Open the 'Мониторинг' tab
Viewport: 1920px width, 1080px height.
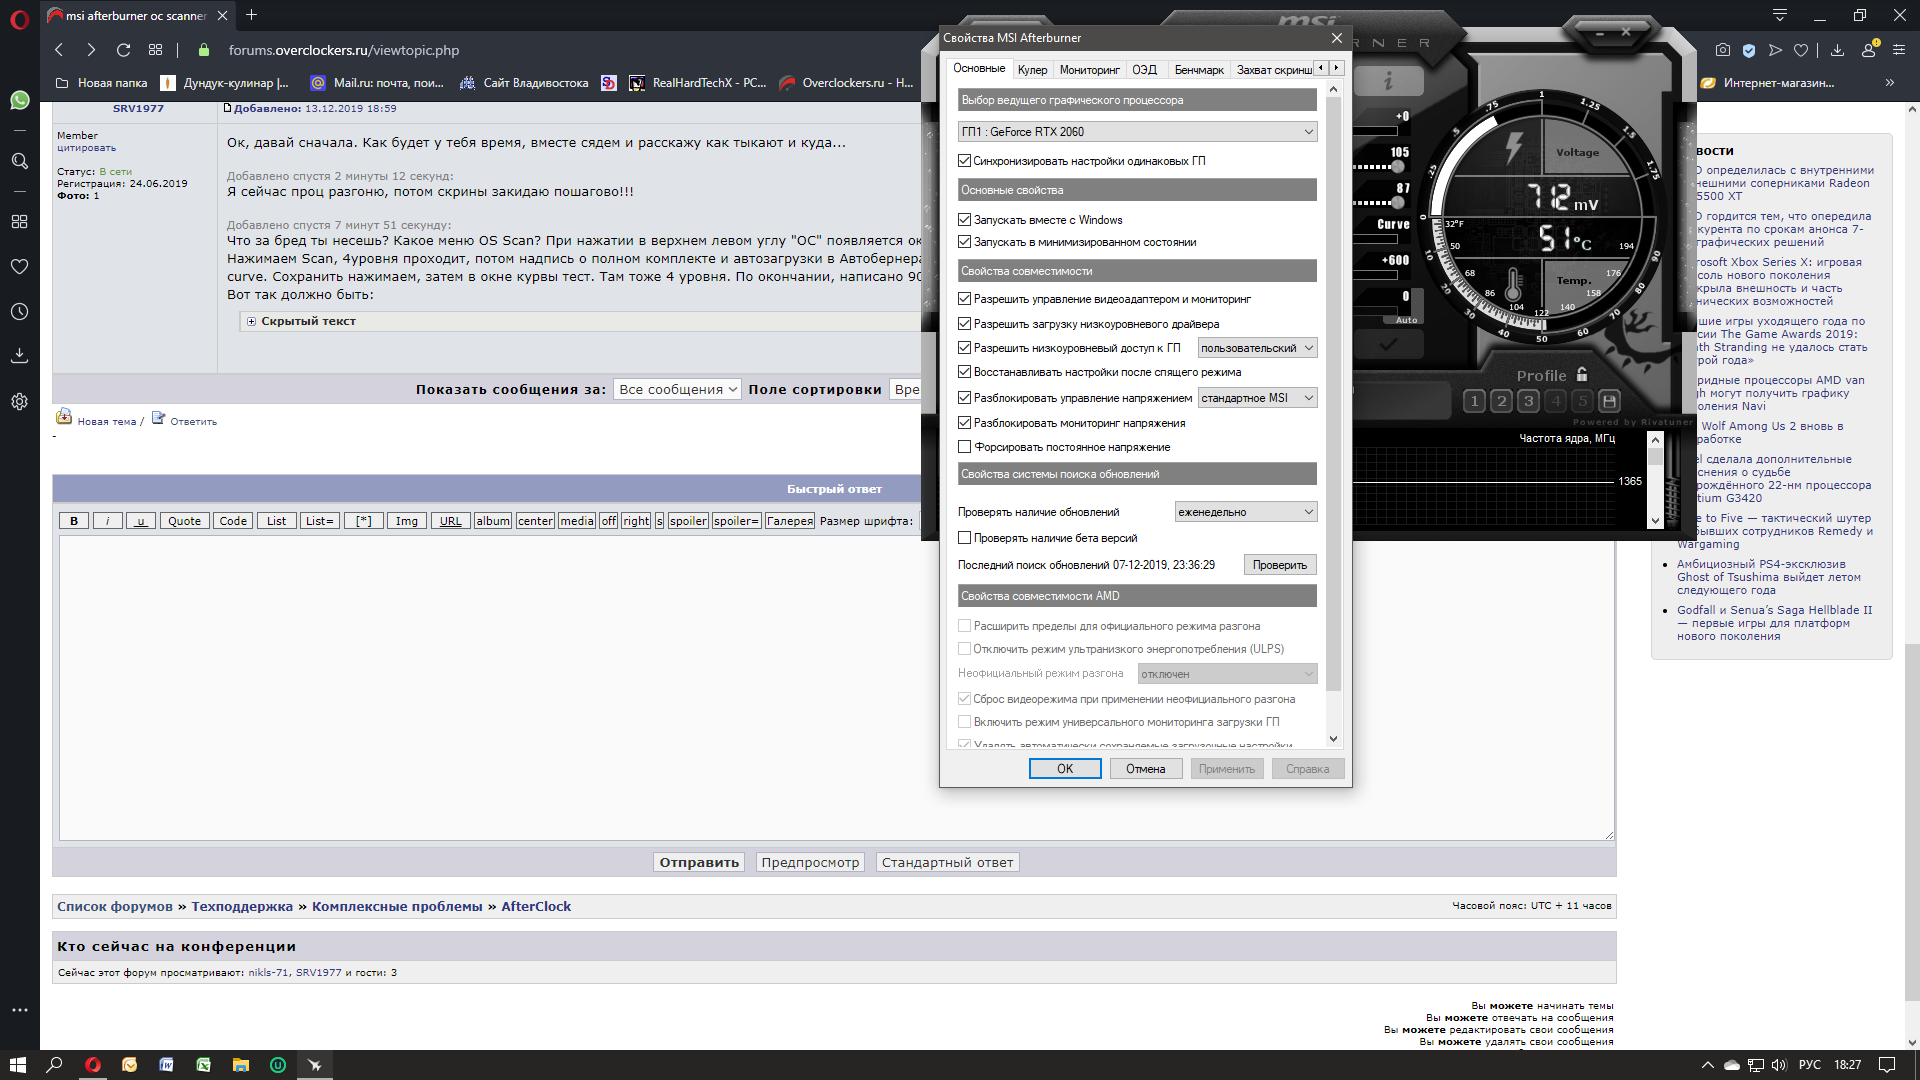(1089, 70)
